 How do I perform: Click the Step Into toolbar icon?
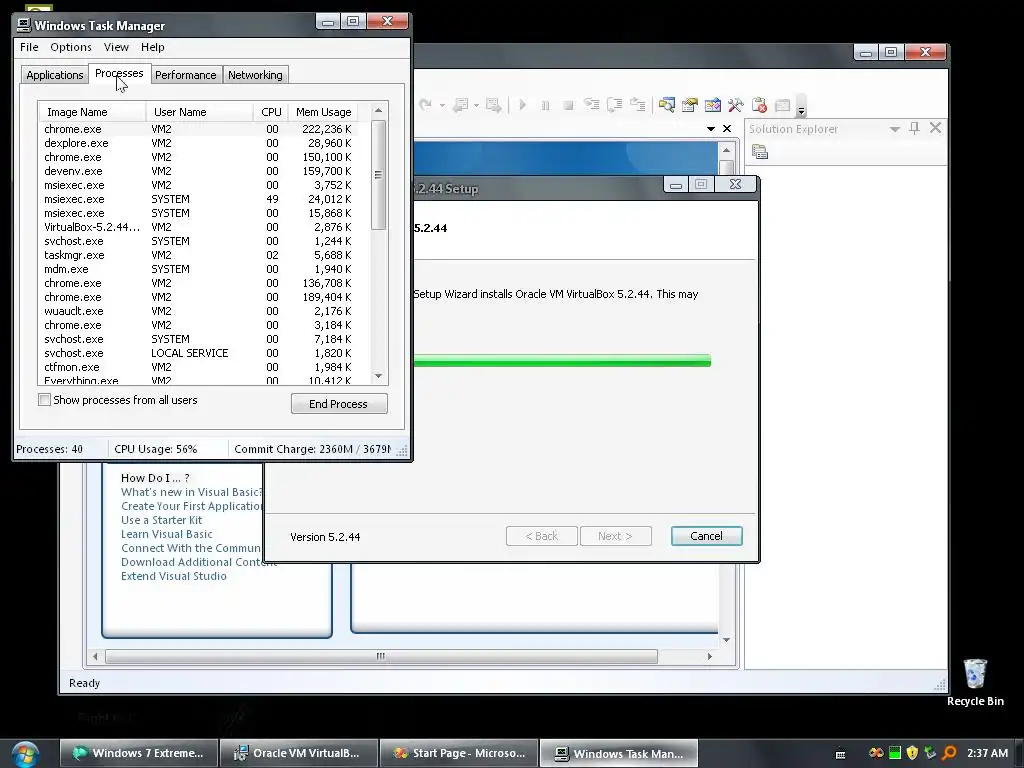click(592, 104)
